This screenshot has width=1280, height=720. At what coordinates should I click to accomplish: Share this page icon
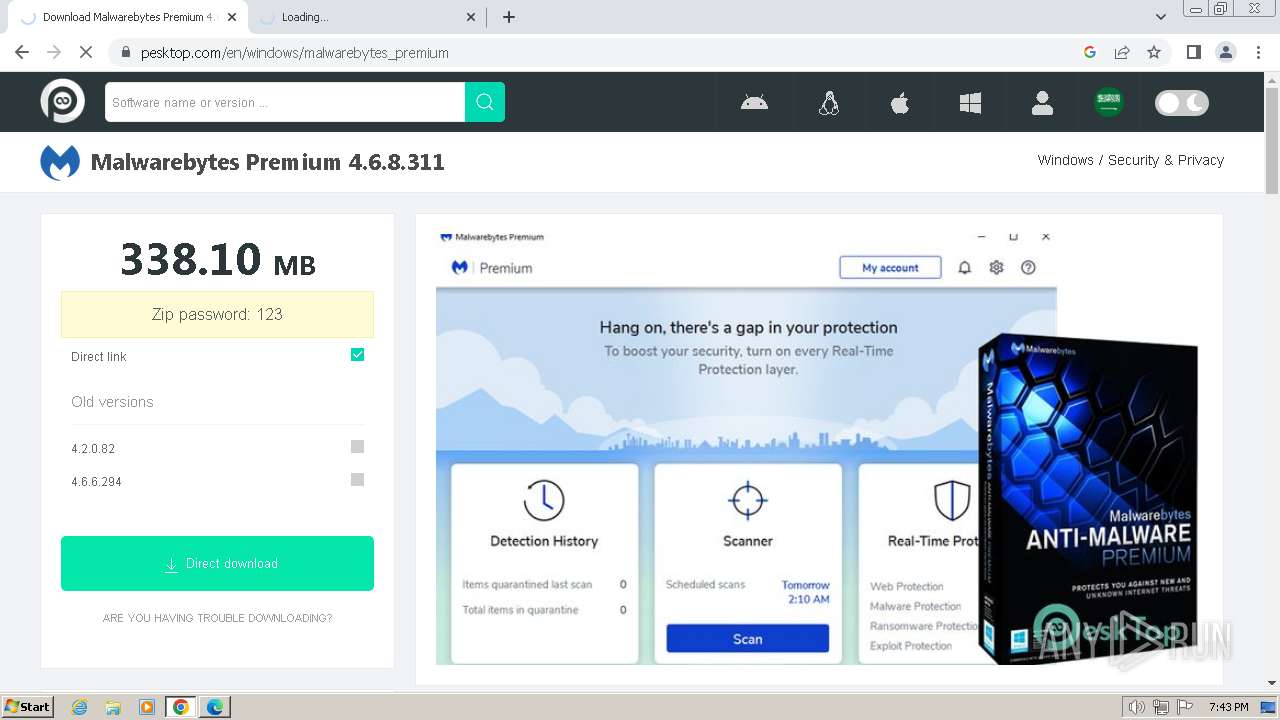[x=1122, y=52]
